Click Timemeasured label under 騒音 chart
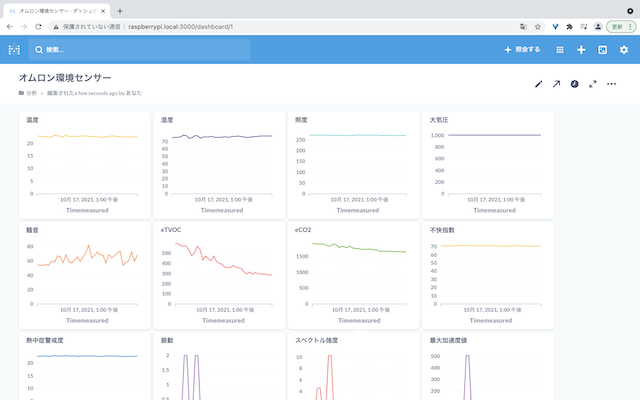 pos(87,320)
